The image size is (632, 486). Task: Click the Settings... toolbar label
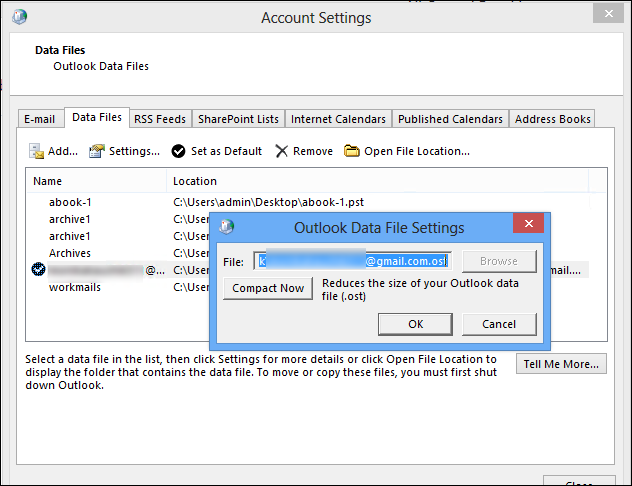coord(134,151)
